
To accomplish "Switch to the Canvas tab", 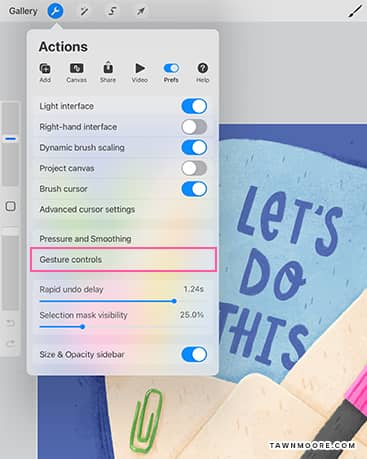I will 76,72.
